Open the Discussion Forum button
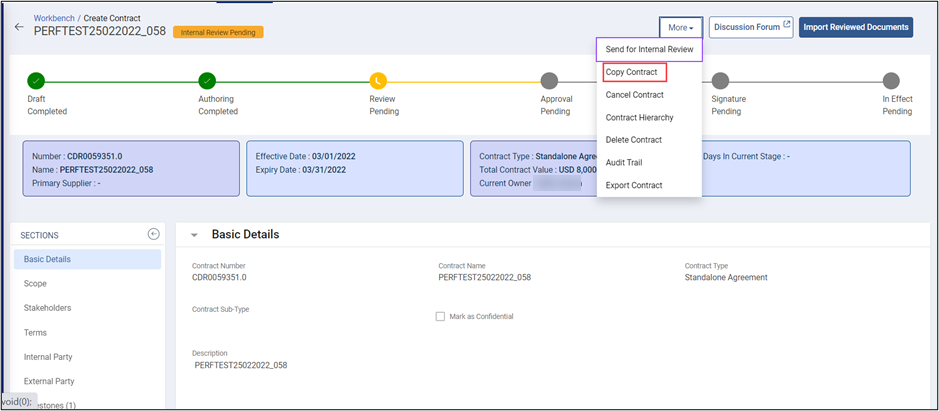The image size is (939, 411). [x=751, y=27]
